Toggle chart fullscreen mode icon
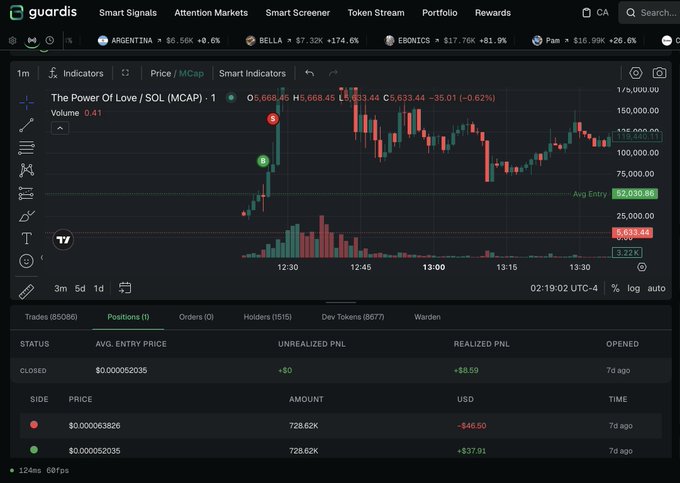Image resolution: width=680 pixels, height=483 pixels. (x=125, y=73)
